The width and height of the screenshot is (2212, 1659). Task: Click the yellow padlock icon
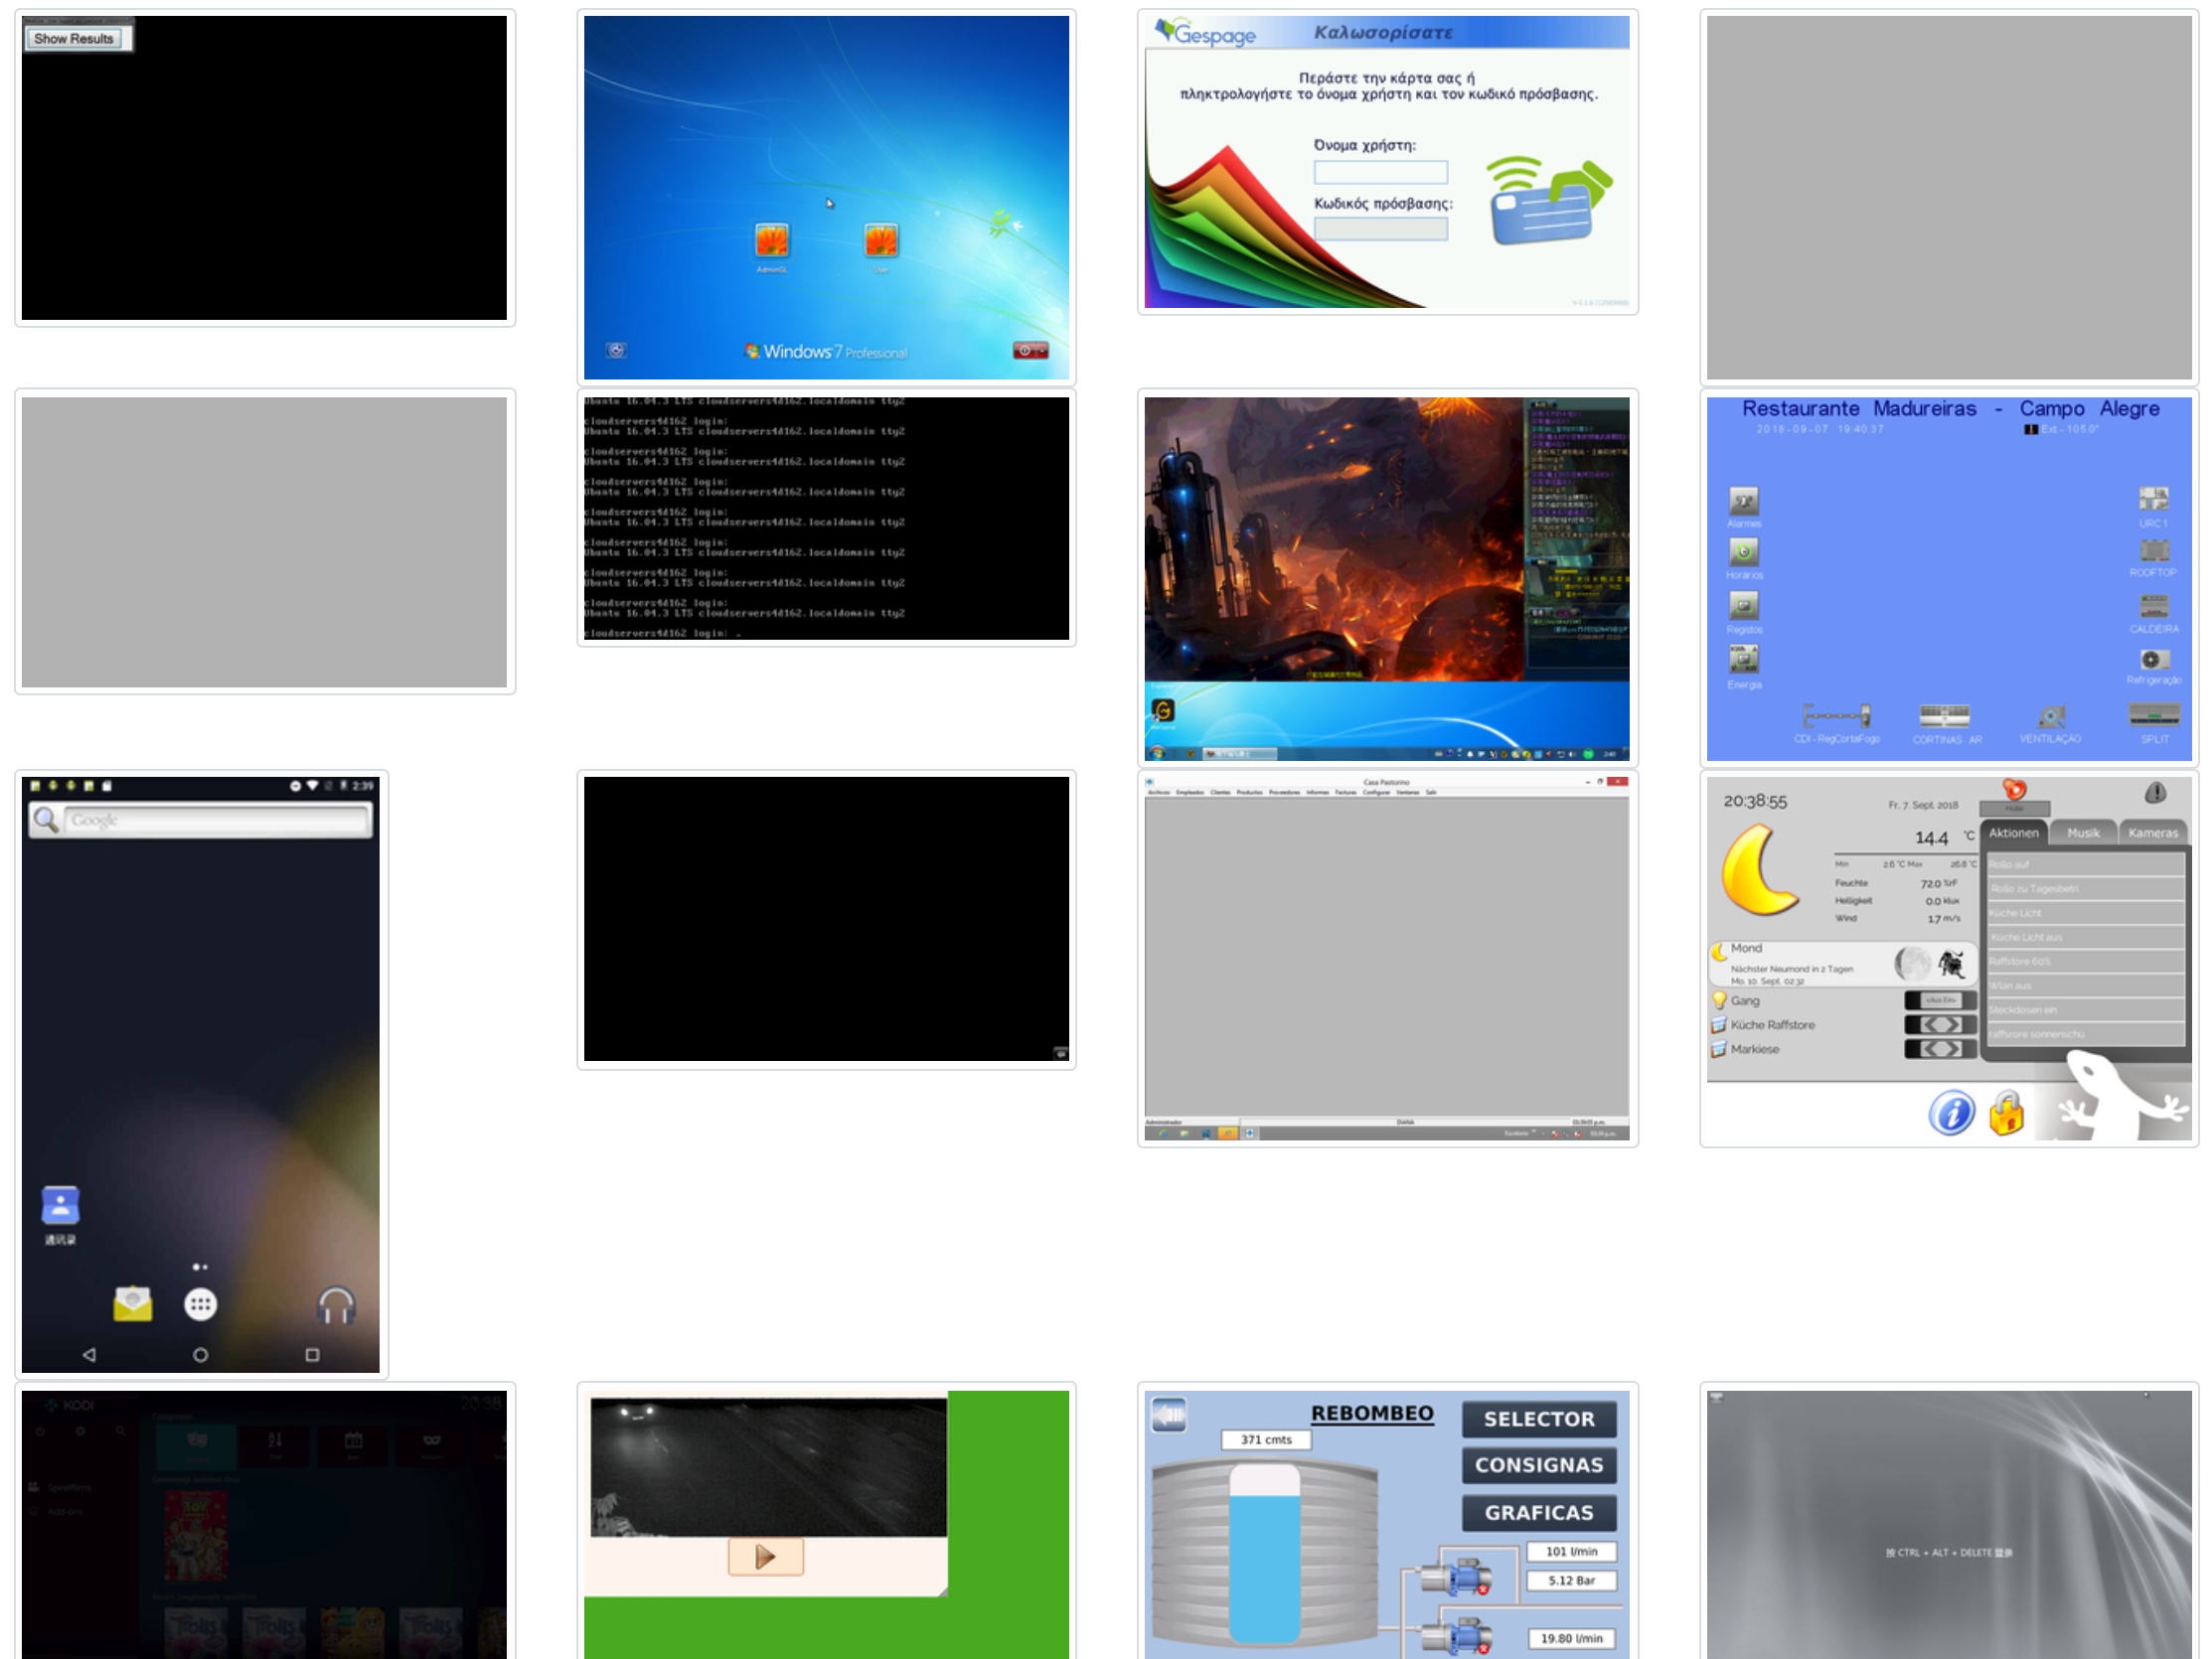tap(2006, 1113)
